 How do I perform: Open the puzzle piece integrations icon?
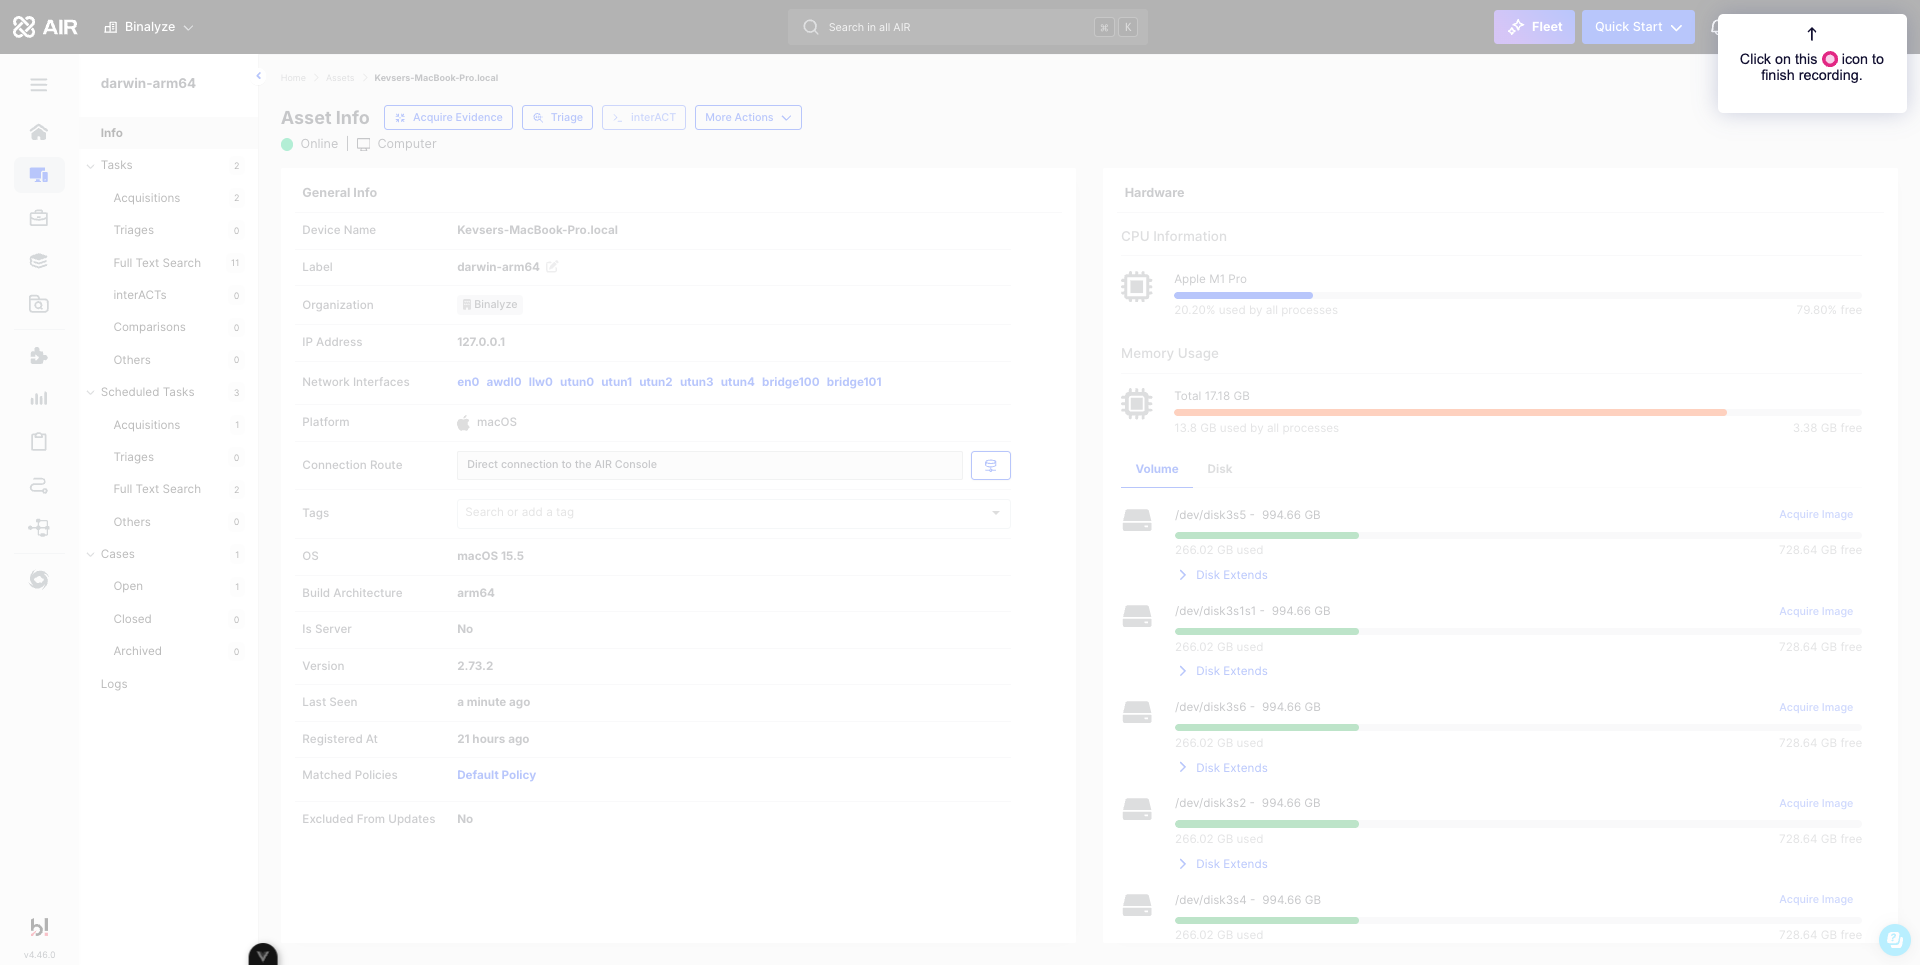tap(39, 356)
